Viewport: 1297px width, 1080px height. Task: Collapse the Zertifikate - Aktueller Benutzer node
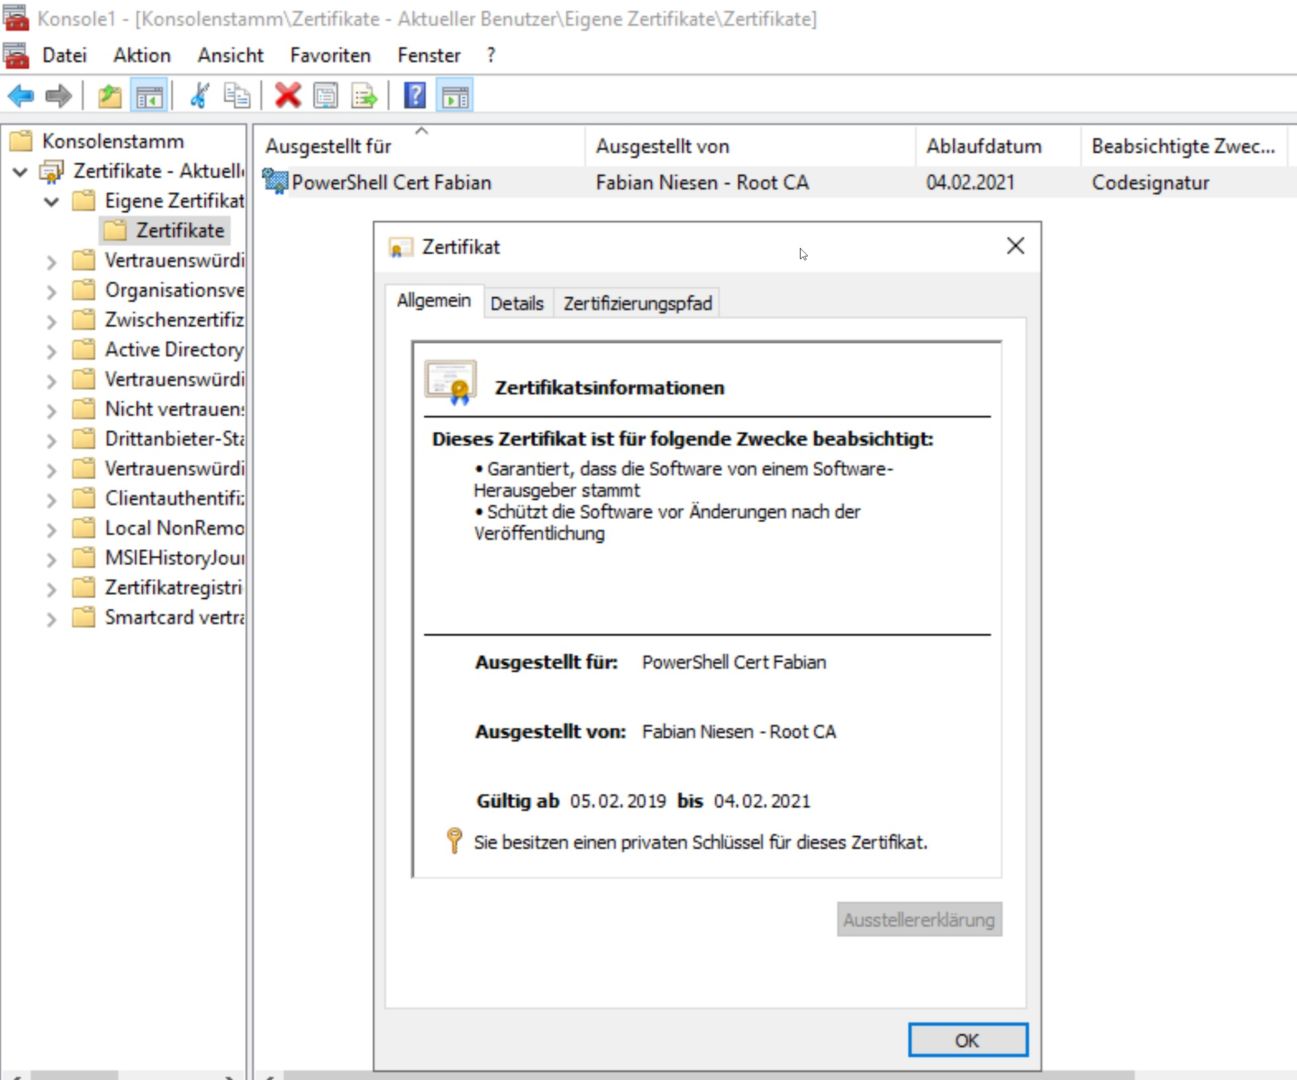coord(20,172)
